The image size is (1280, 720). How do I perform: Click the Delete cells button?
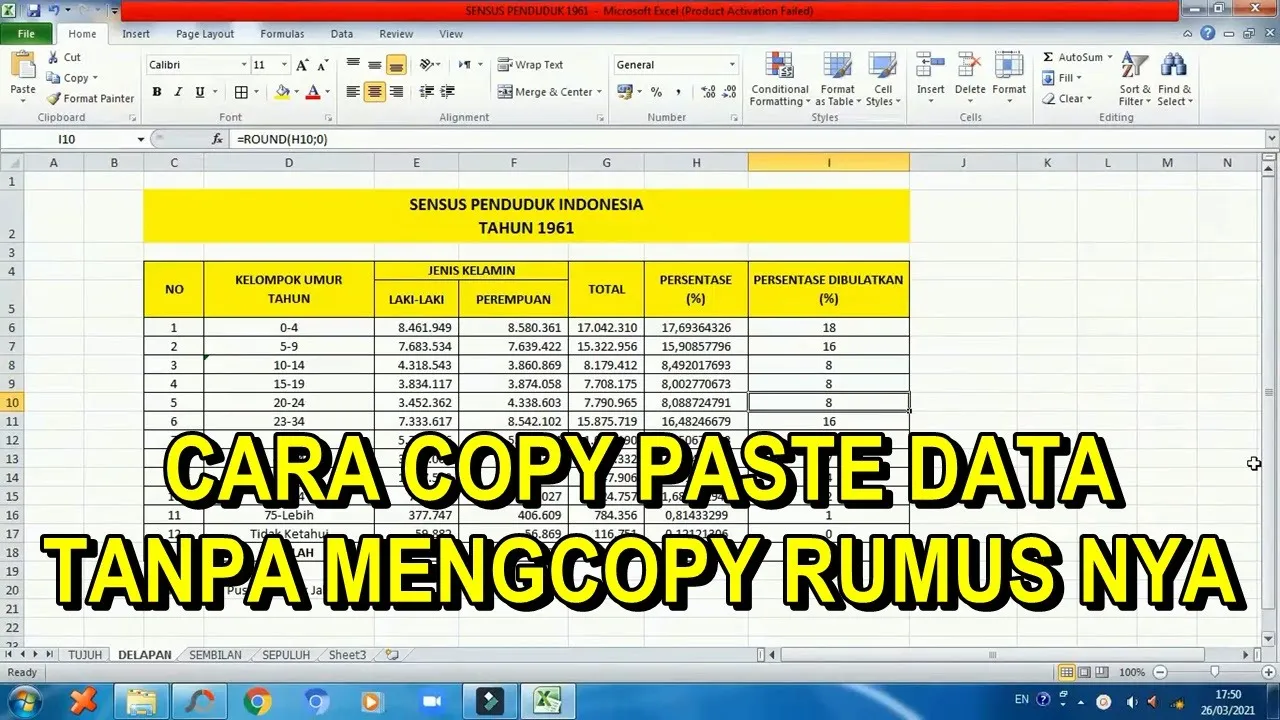pos(969,75)
